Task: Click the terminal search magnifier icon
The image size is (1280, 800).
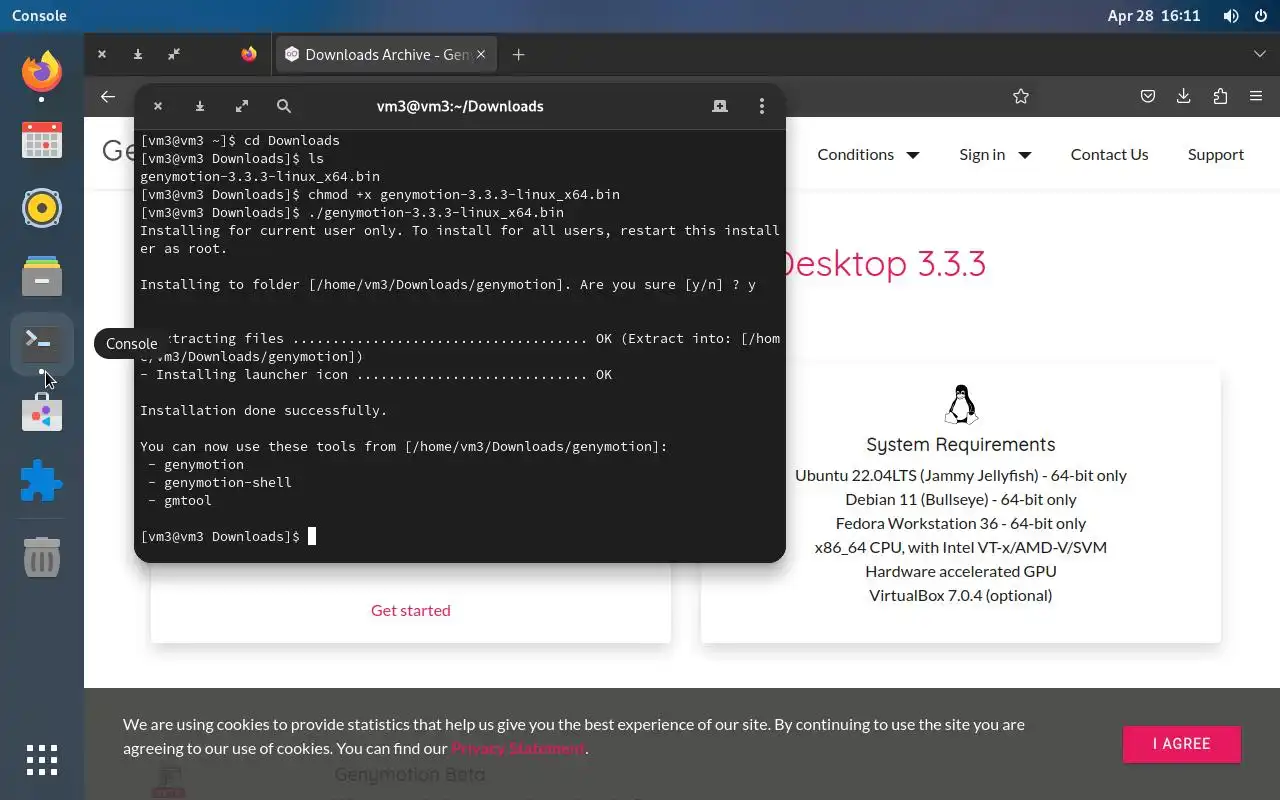Action: click(x=284, y=106)
